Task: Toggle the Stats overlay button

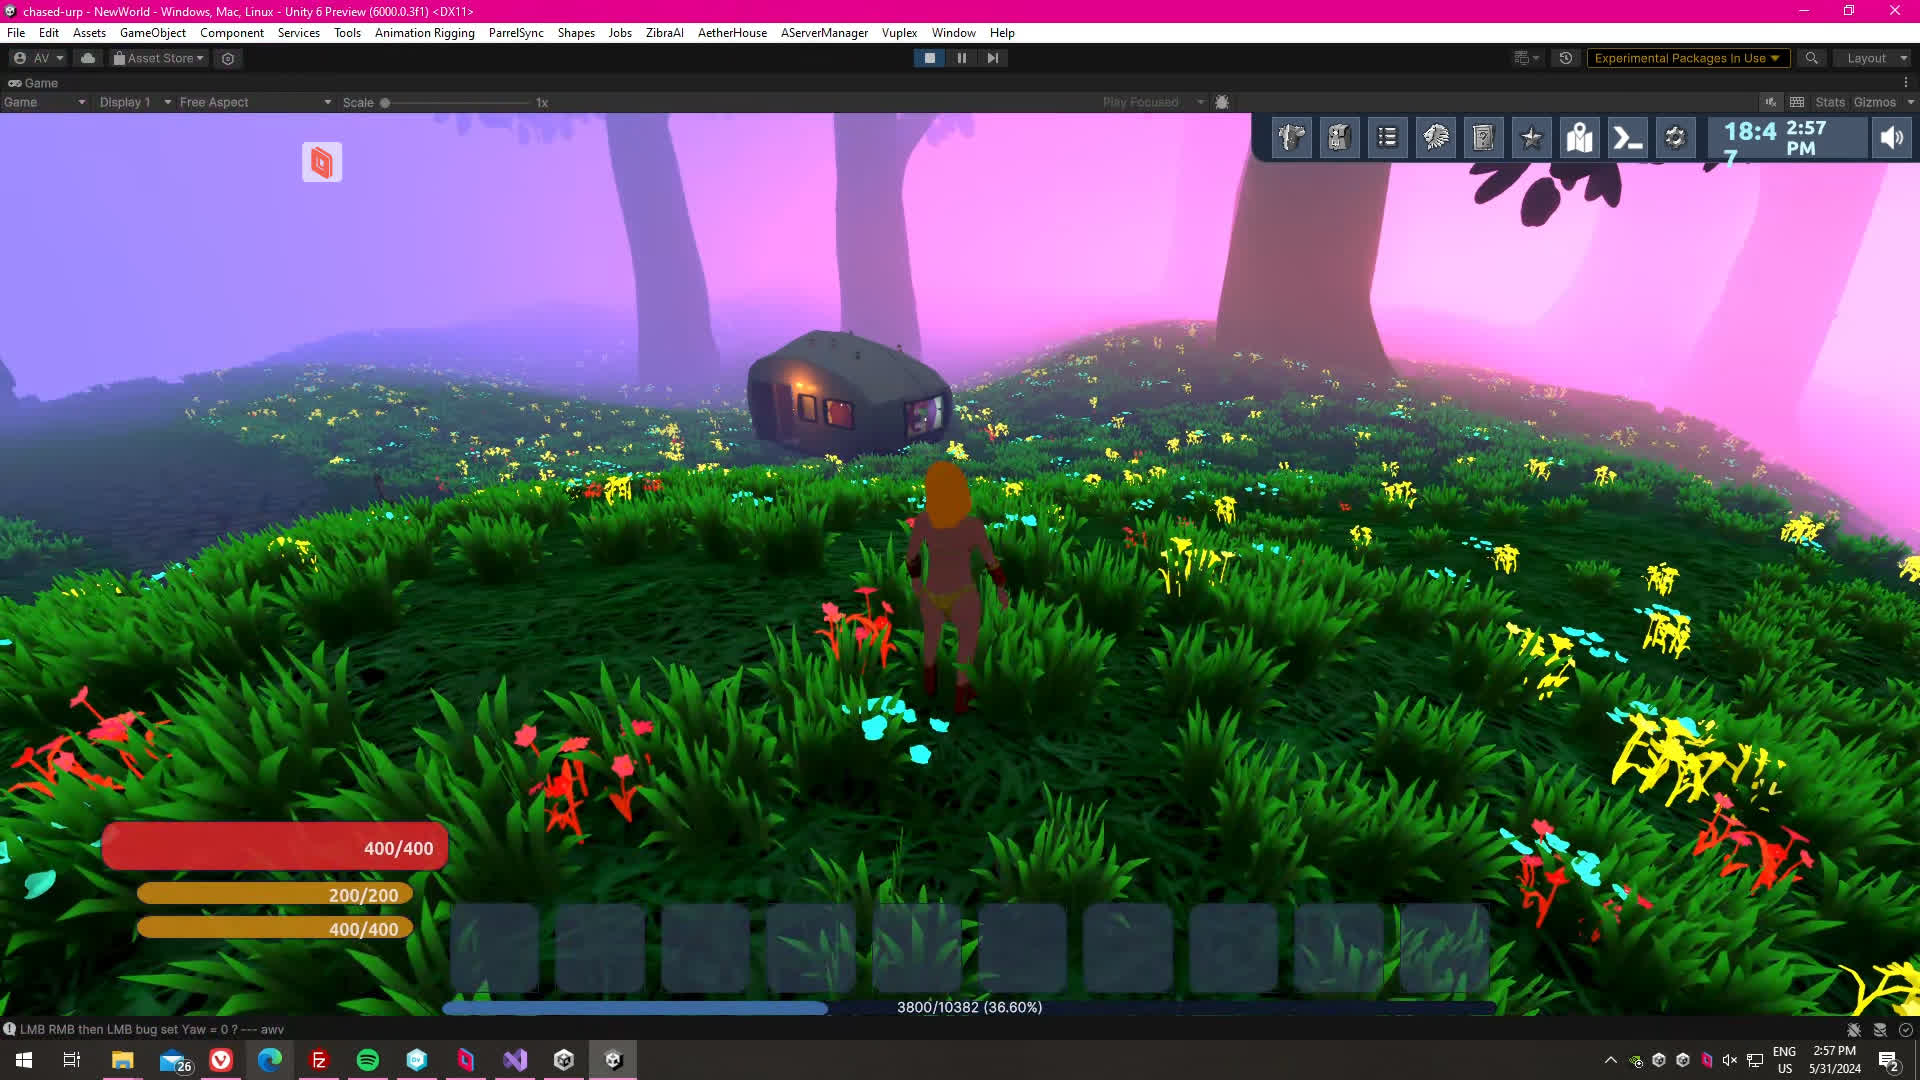Action: [x=1829, y=102]
